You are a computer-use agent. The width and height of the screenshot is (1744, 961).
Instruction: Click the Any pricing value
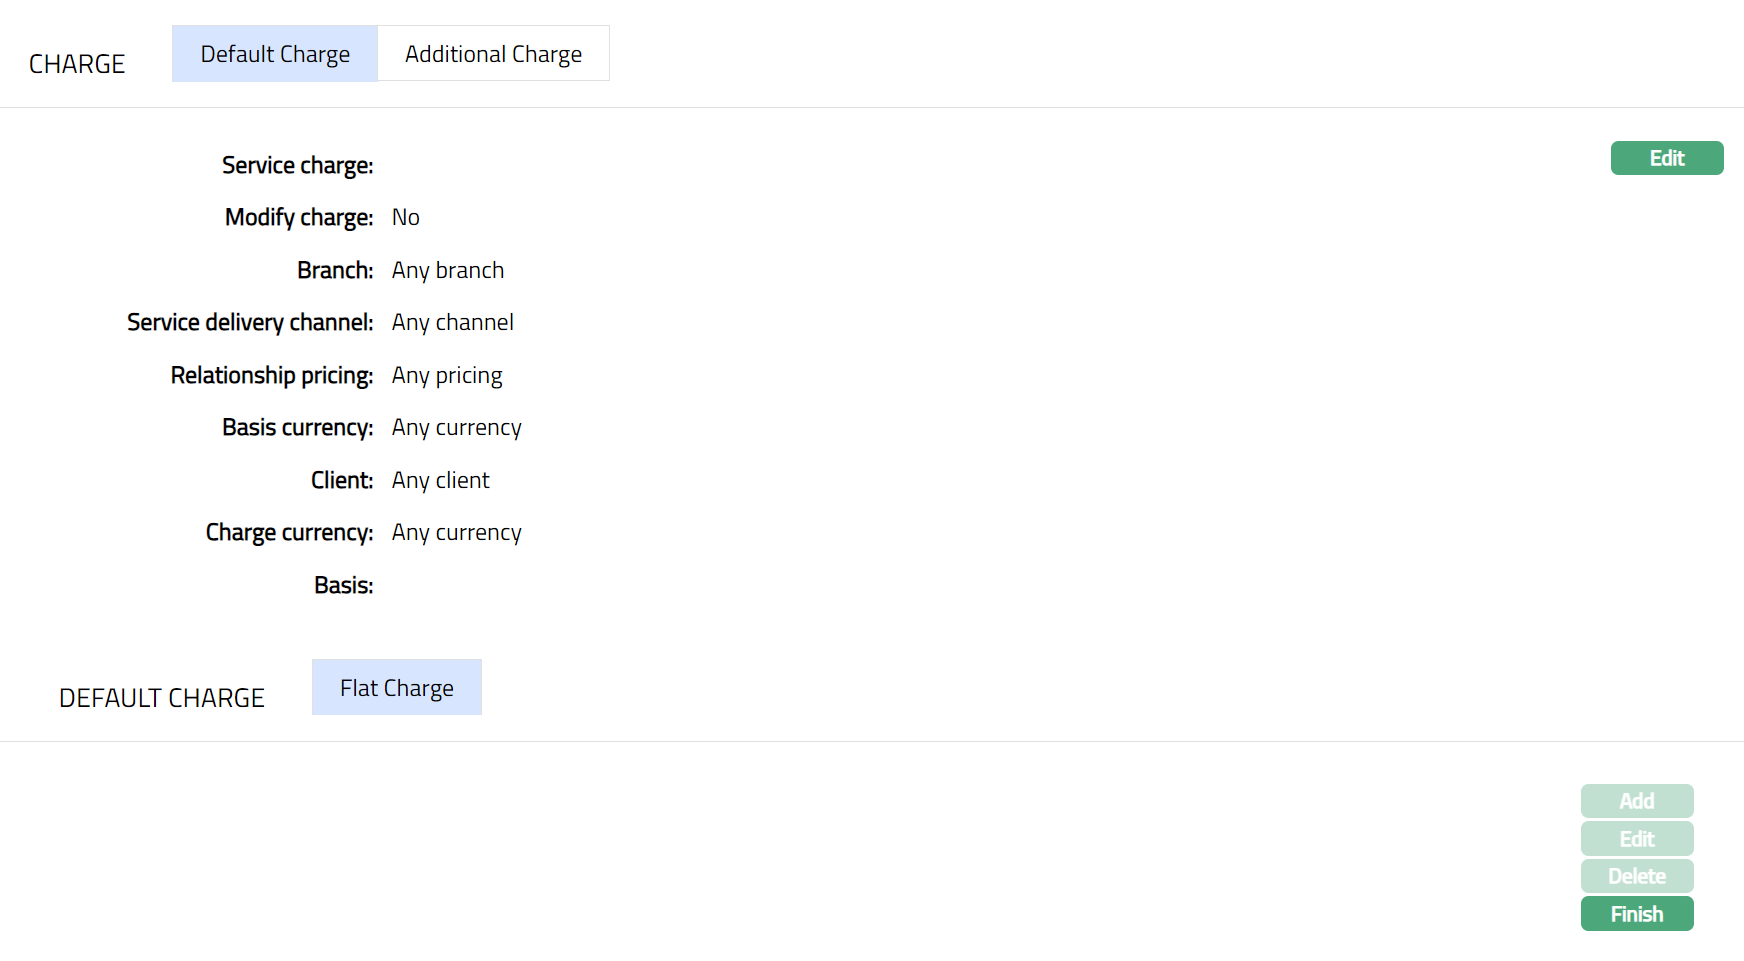pyautogui.click(x=446, y=375)
